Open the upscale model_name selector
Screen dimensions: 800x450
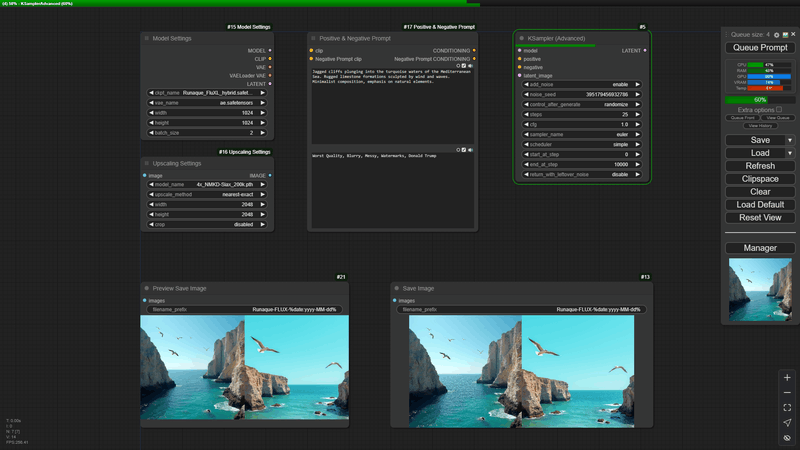pos(207,184)
